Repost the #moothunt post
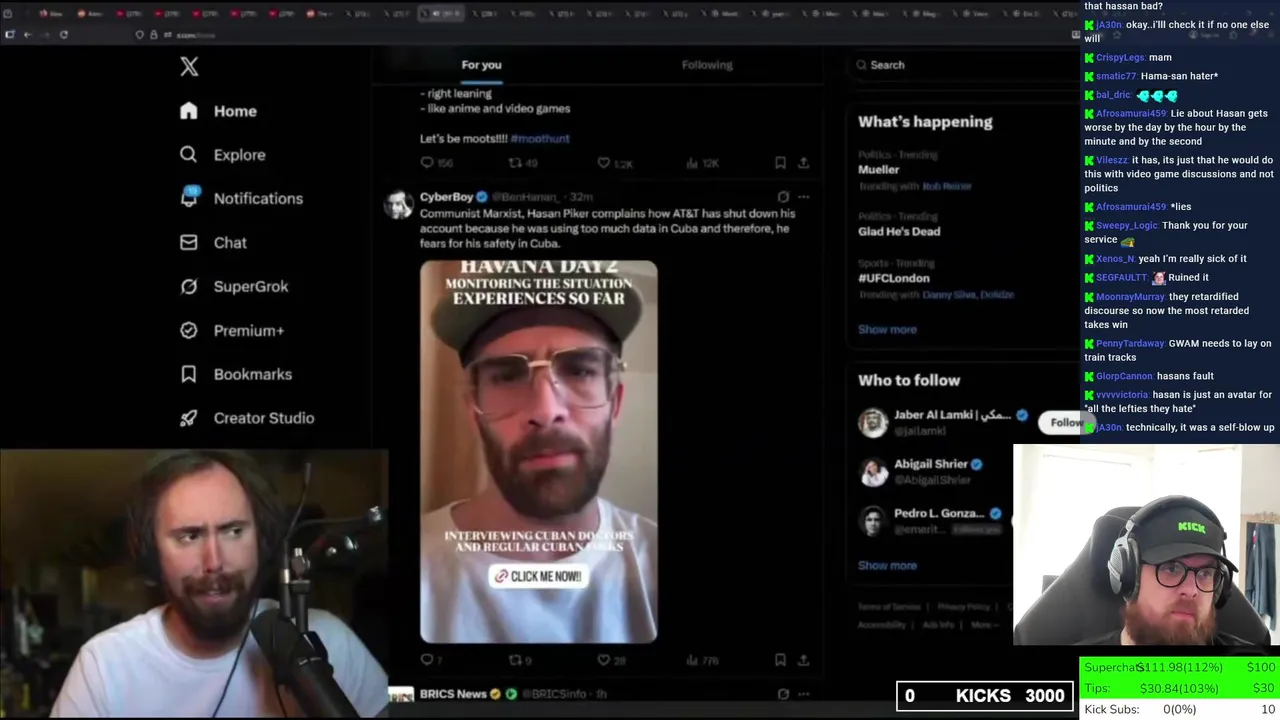This screenshot has height=720, width=1280. pyautogui.click(x=516, y=163)
